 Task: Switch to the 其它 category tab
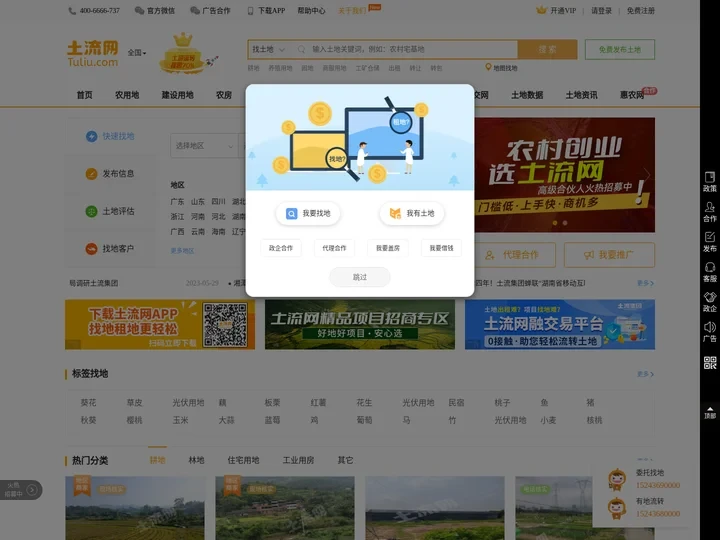coord(345,460)
